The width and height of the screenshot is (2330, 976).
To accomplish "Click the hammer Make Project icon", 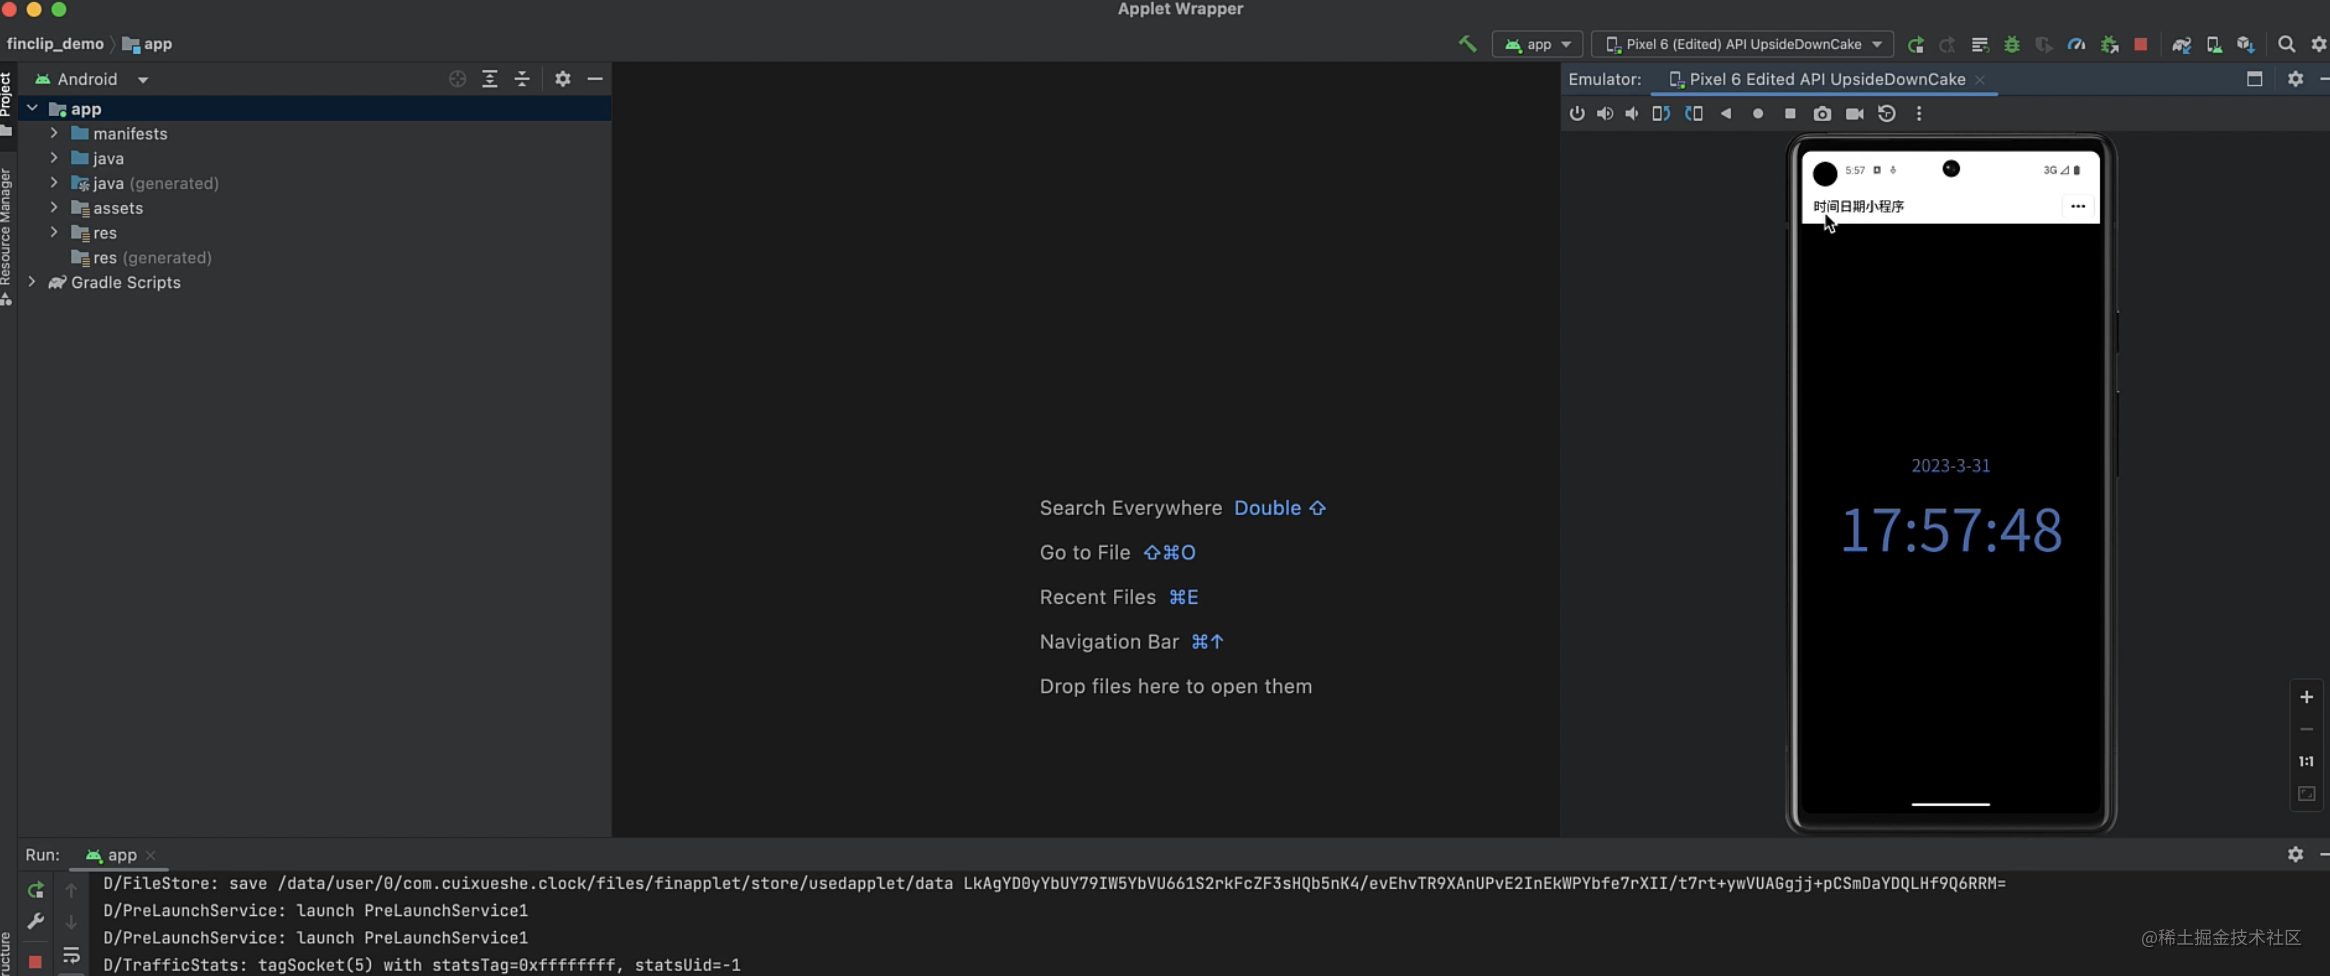I will (x=1467, y=44).
